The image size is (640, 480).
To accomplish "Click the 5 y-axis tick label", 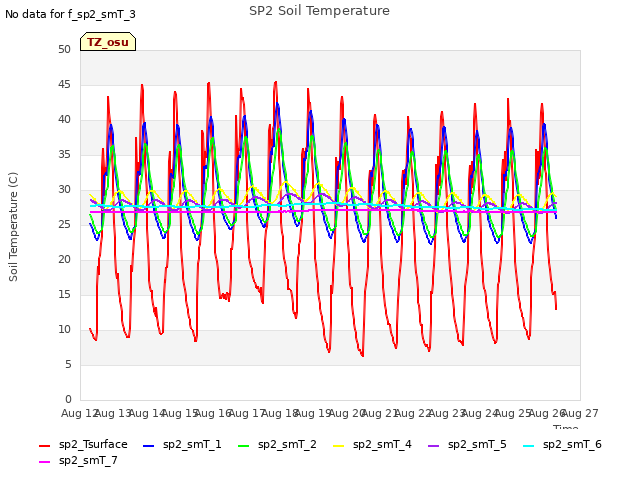I will pos(68,364).
